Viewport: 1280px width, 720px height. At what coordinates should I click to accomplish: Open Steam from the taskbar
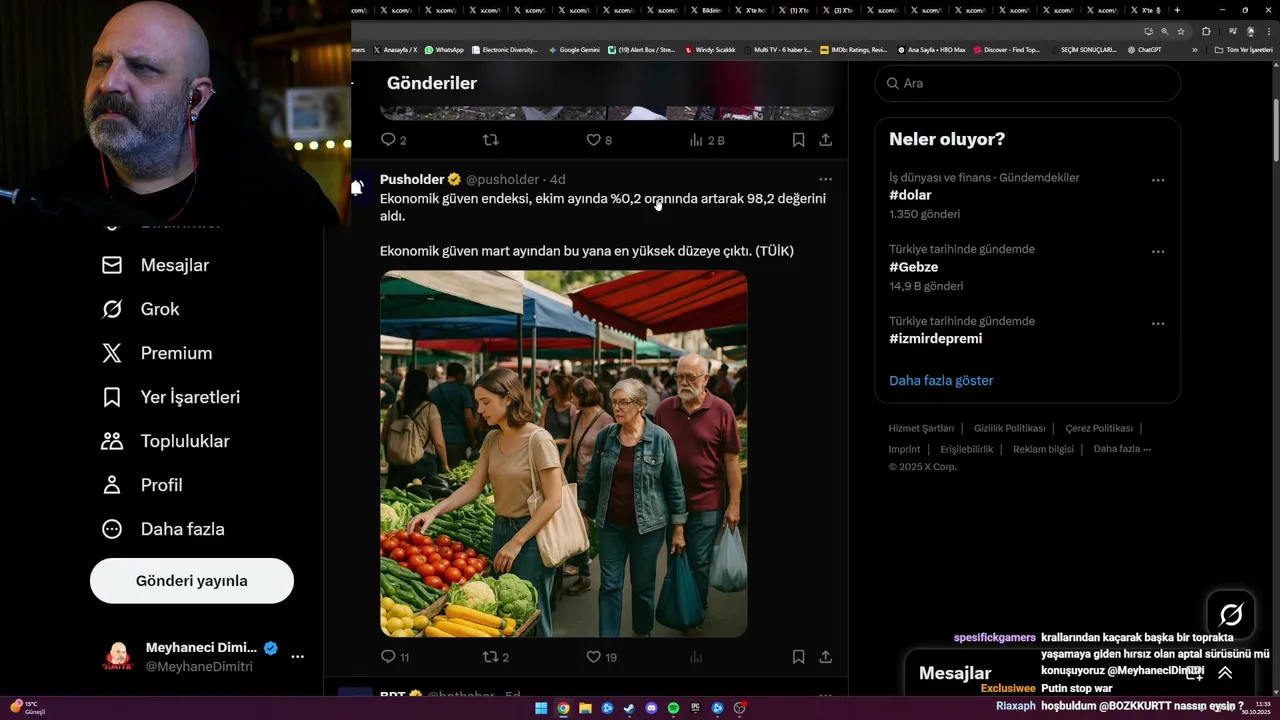point(629,708)
